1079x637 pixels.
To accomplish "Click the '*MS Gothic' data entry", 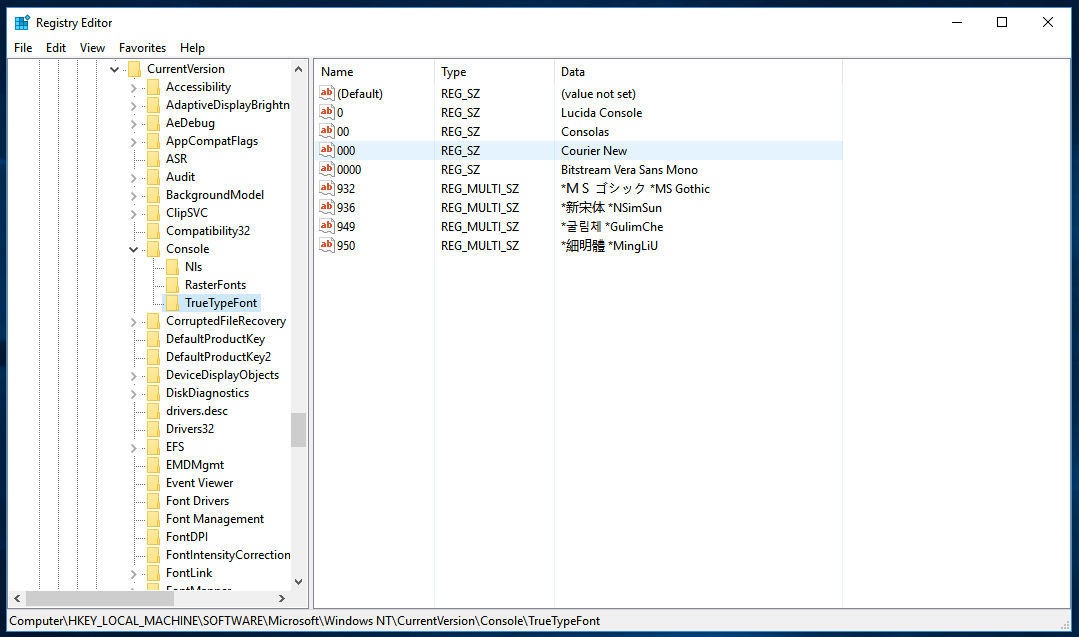I will (680, 188).
